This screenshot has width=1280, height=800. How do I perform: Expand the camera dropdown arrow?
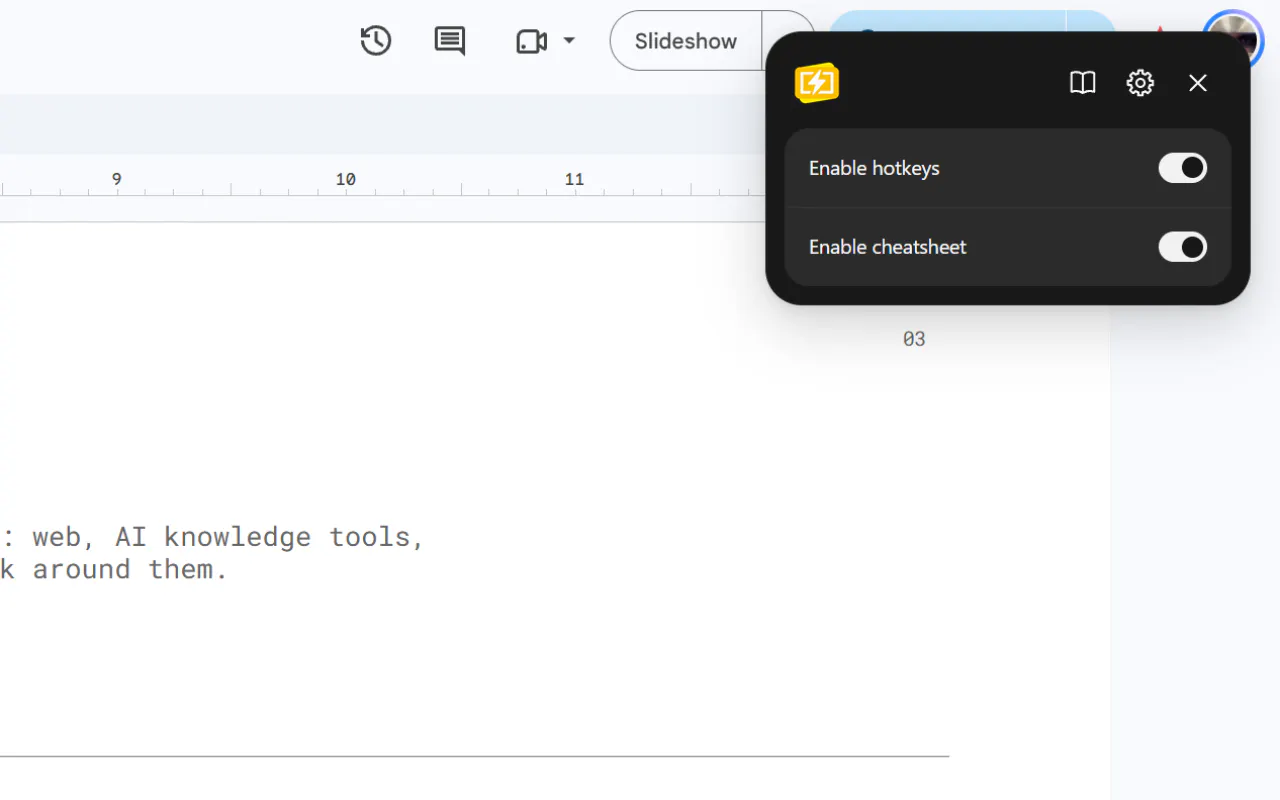pyautogui.click(x=569, y=41)
